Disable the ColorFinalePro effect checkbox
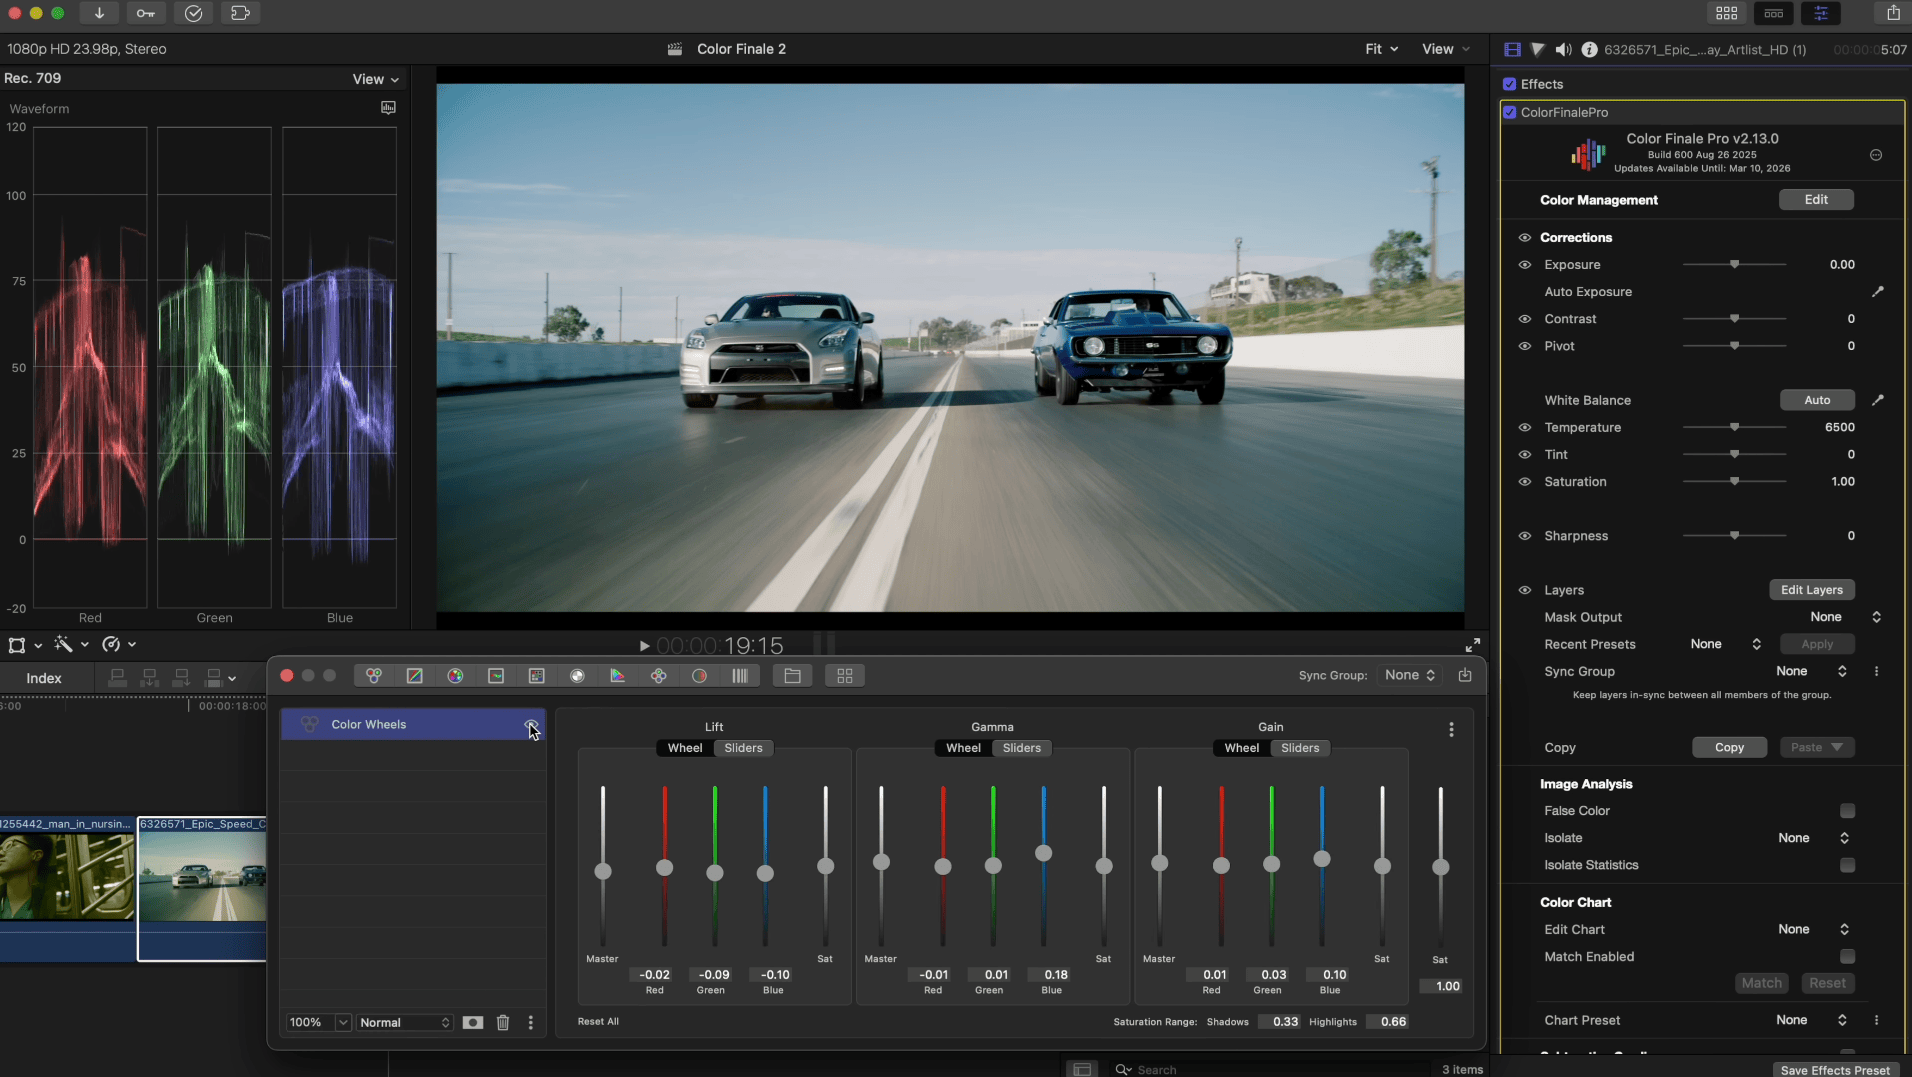 [x=1510, y=112]
